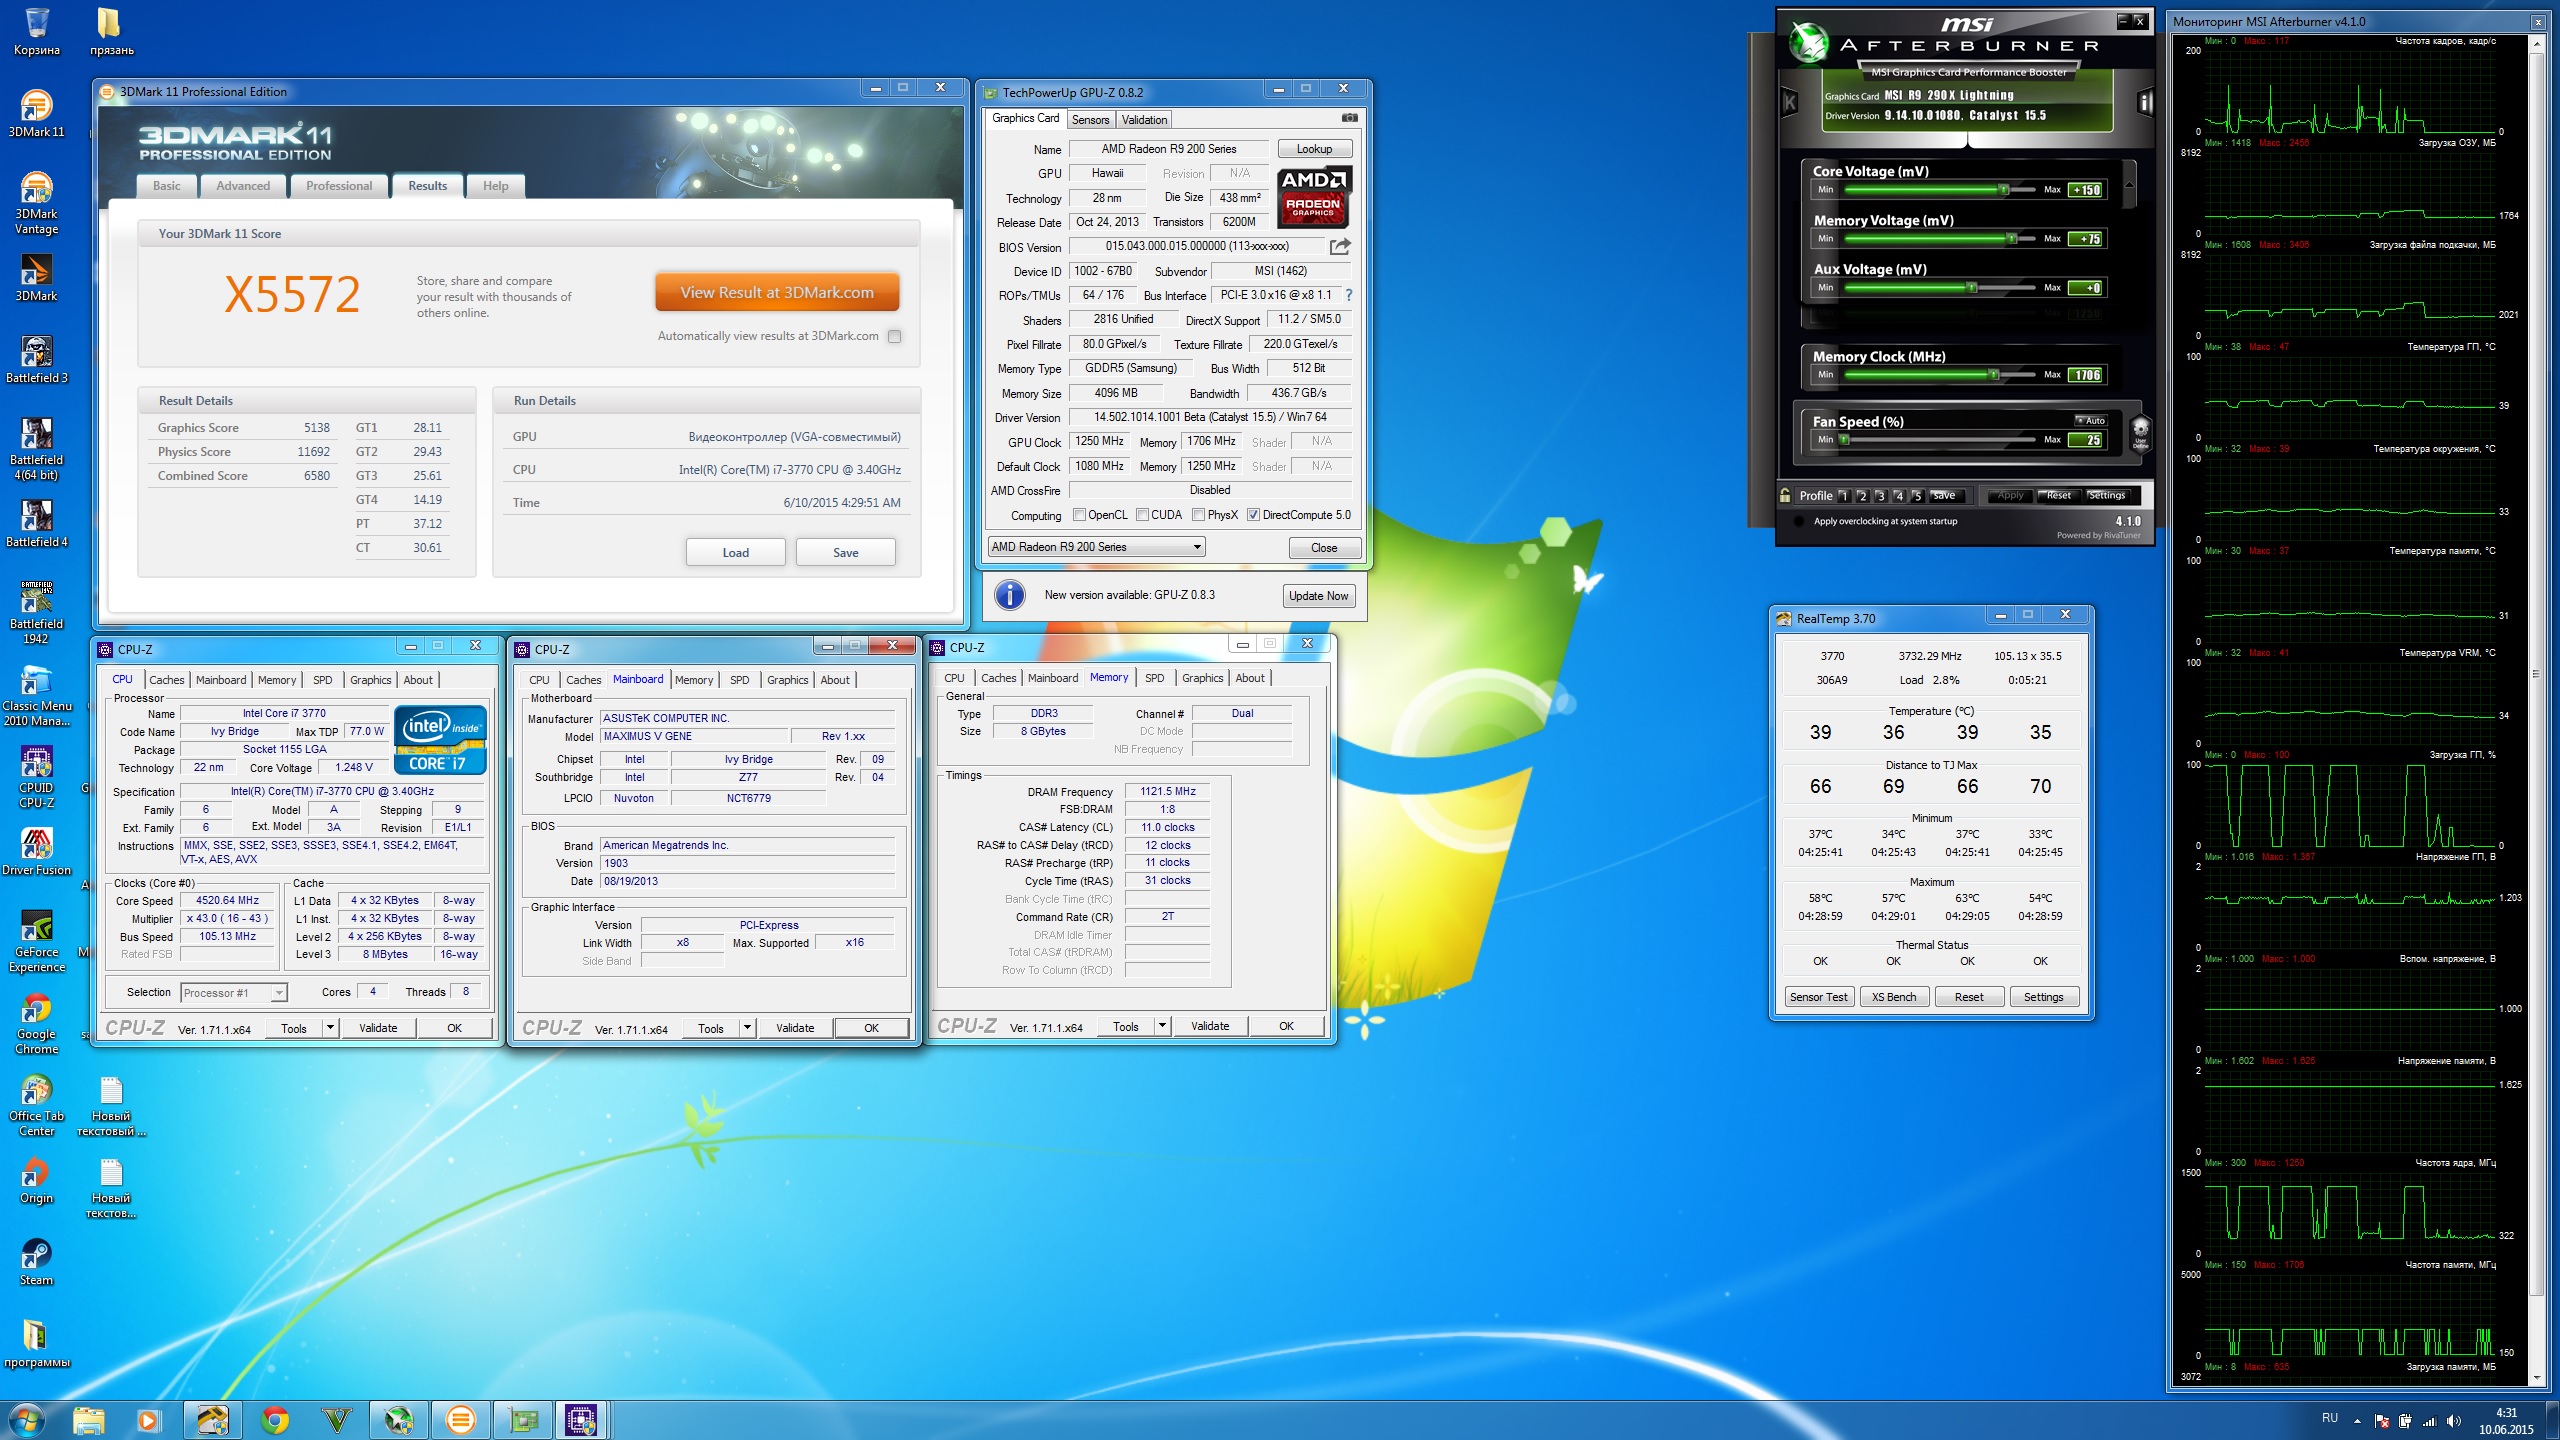This screenshot has width=2560, height=1440.
Task: Click the Kombustor 'K' side button
Action: pyautogui.click(x=1790, y=102)
